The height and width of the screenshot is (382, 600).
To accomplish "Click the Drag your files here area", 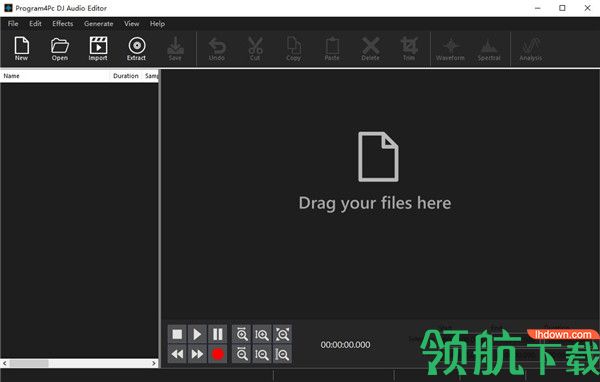I will tap(375, 203).
